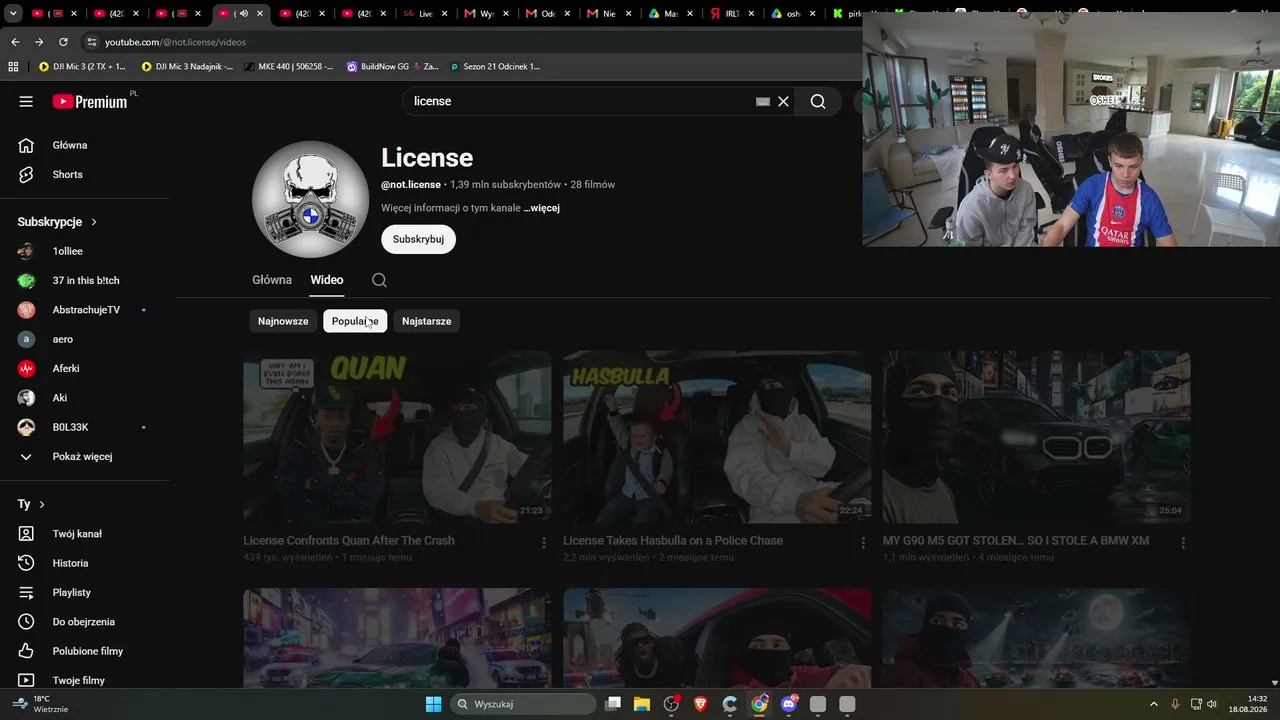Open the MKE 440 bookmark
1280x720 pixels.
click(287, 67)
